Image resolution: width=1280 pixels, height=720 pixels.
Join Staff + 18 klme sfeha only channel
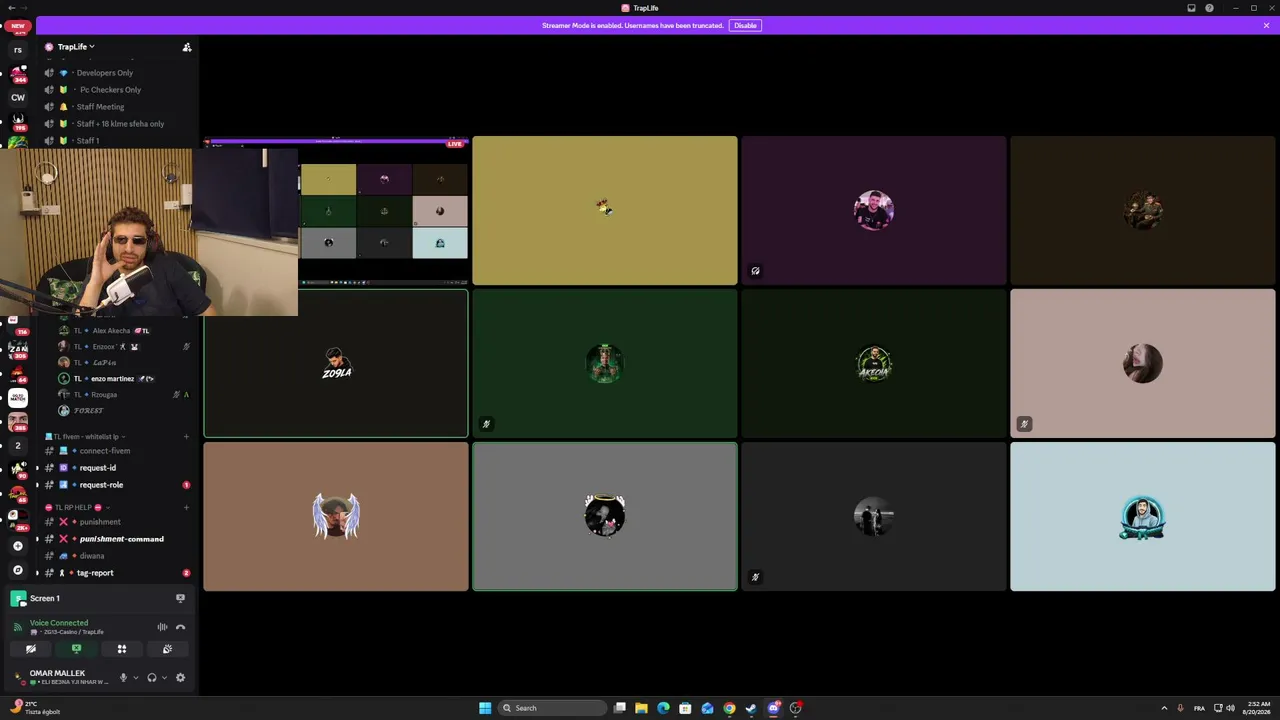pyautogui.click(x=120, y=124)
